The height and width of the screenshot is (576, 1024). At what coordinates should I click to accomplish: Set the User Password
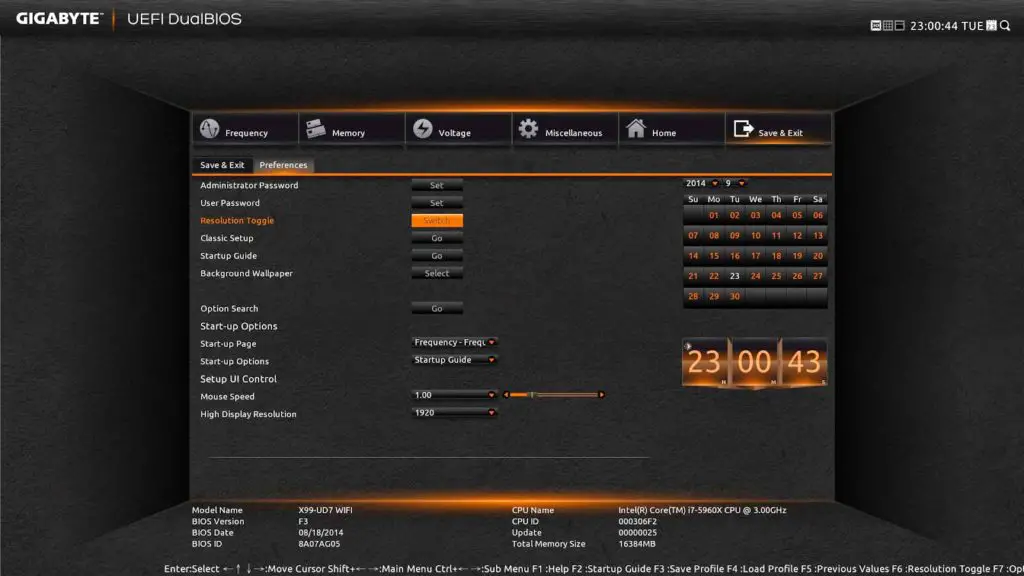click(x=437, y=203)
